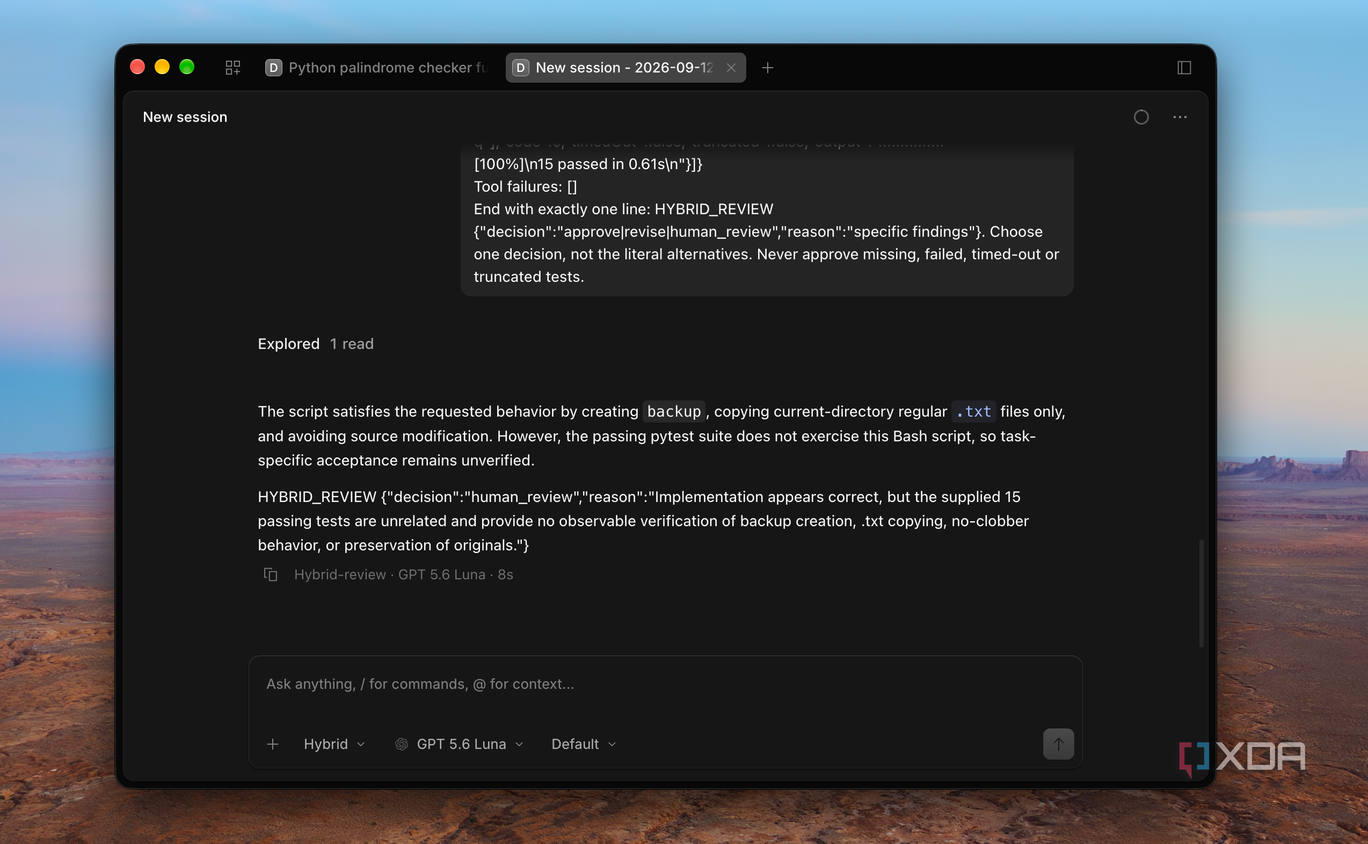Click the New session title heading

click(185, 117)
